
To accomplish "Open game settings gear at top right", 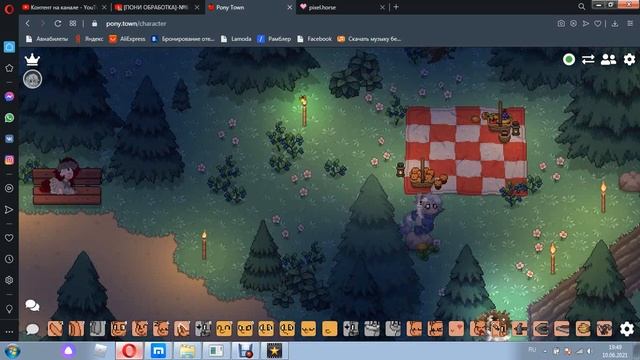I will [x=629, y=60].
